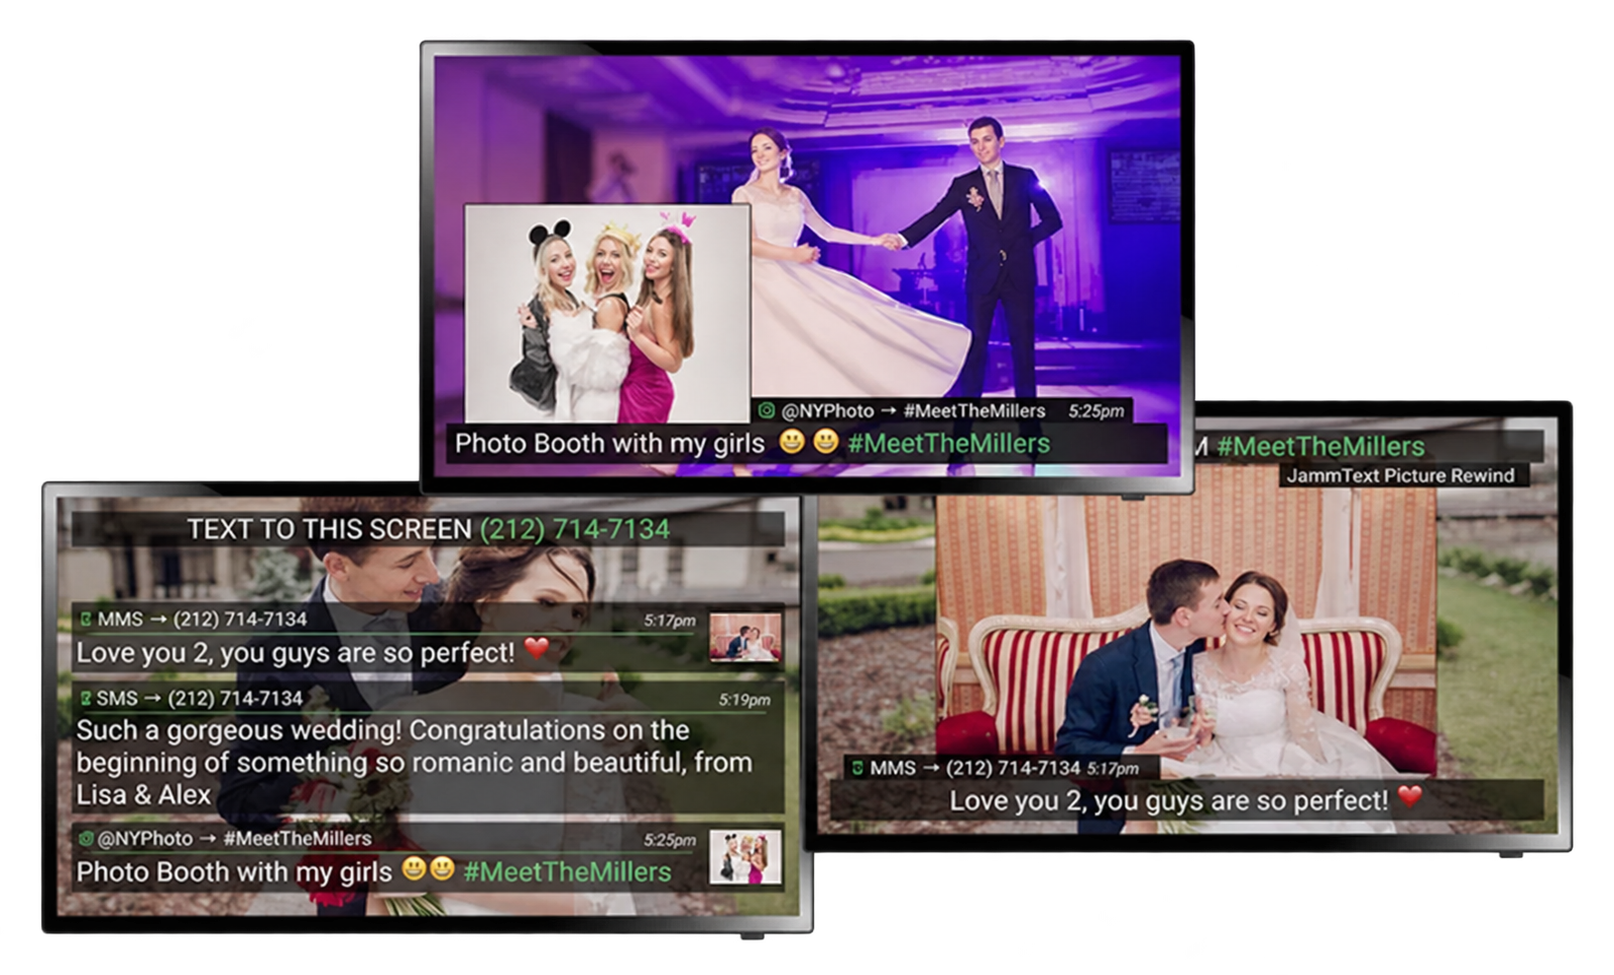Click the Instagram icon beside @NYPhoto on top screen
The height and width of the screenshot is (975, 1614).
point(766,411)
